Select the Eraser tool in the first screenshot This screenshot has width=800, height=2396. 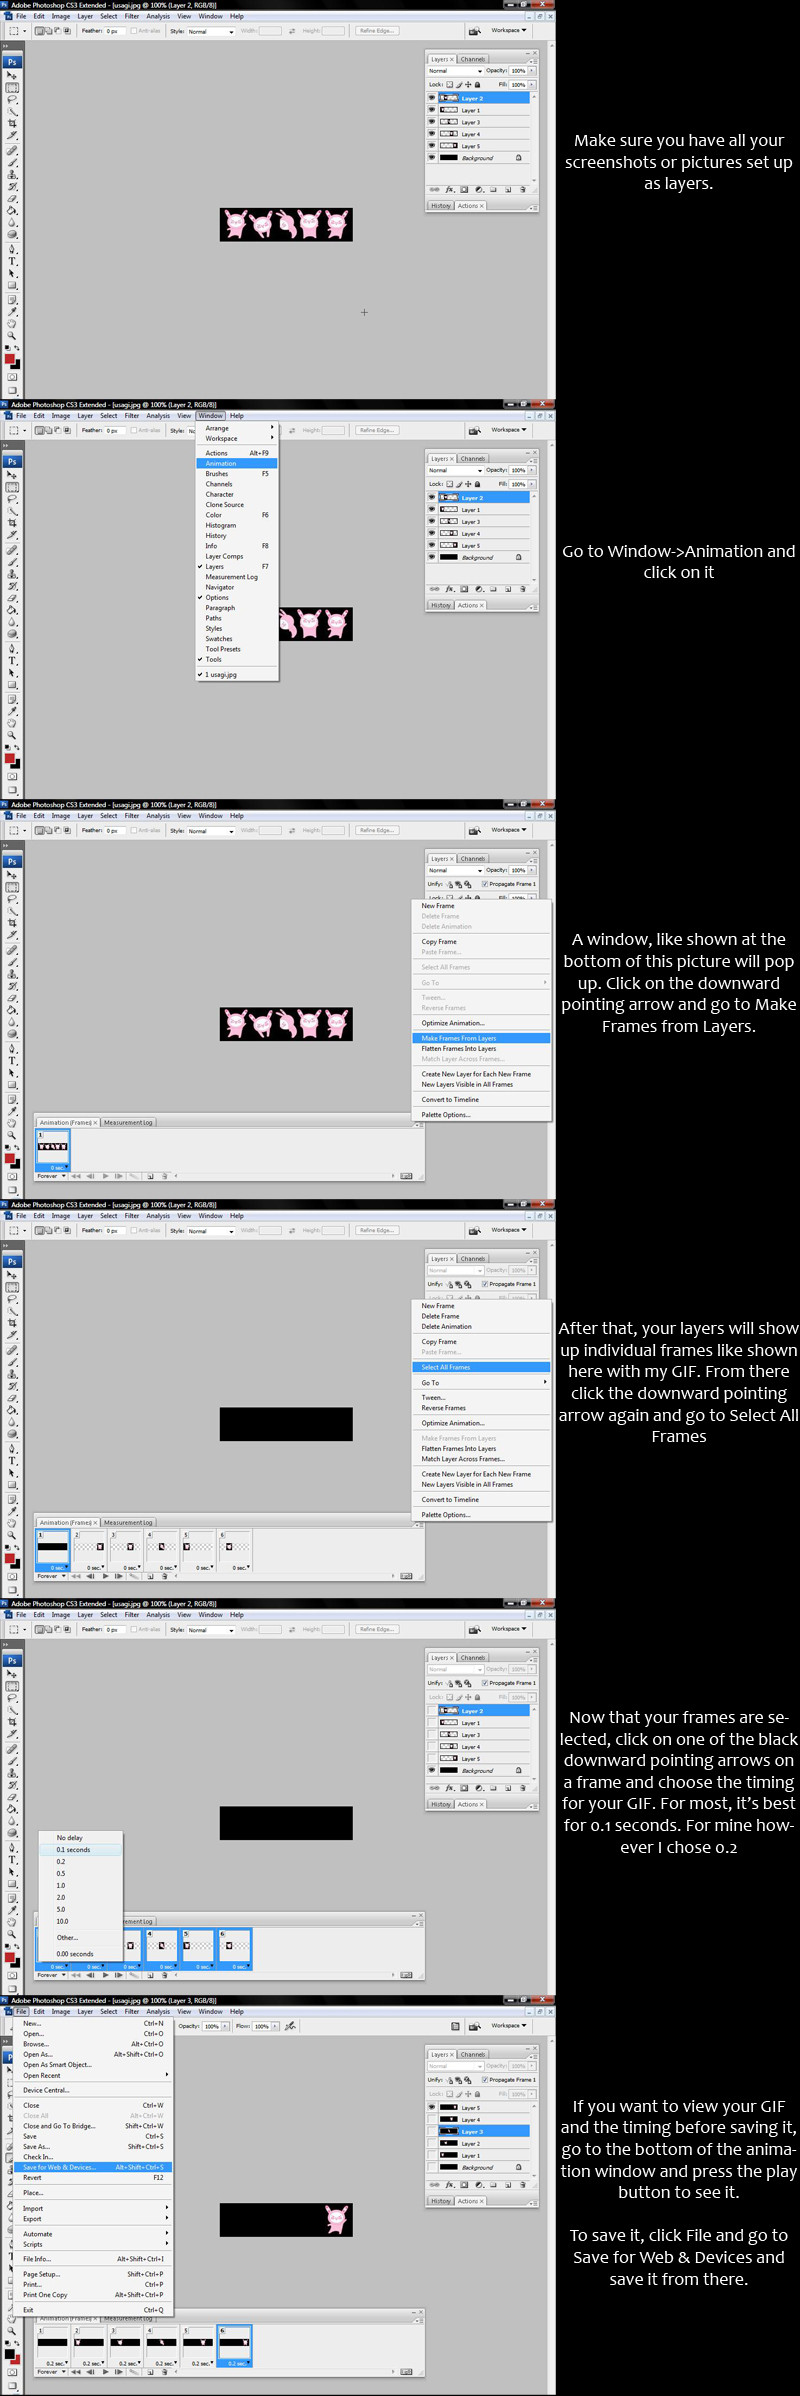point(12,198)
